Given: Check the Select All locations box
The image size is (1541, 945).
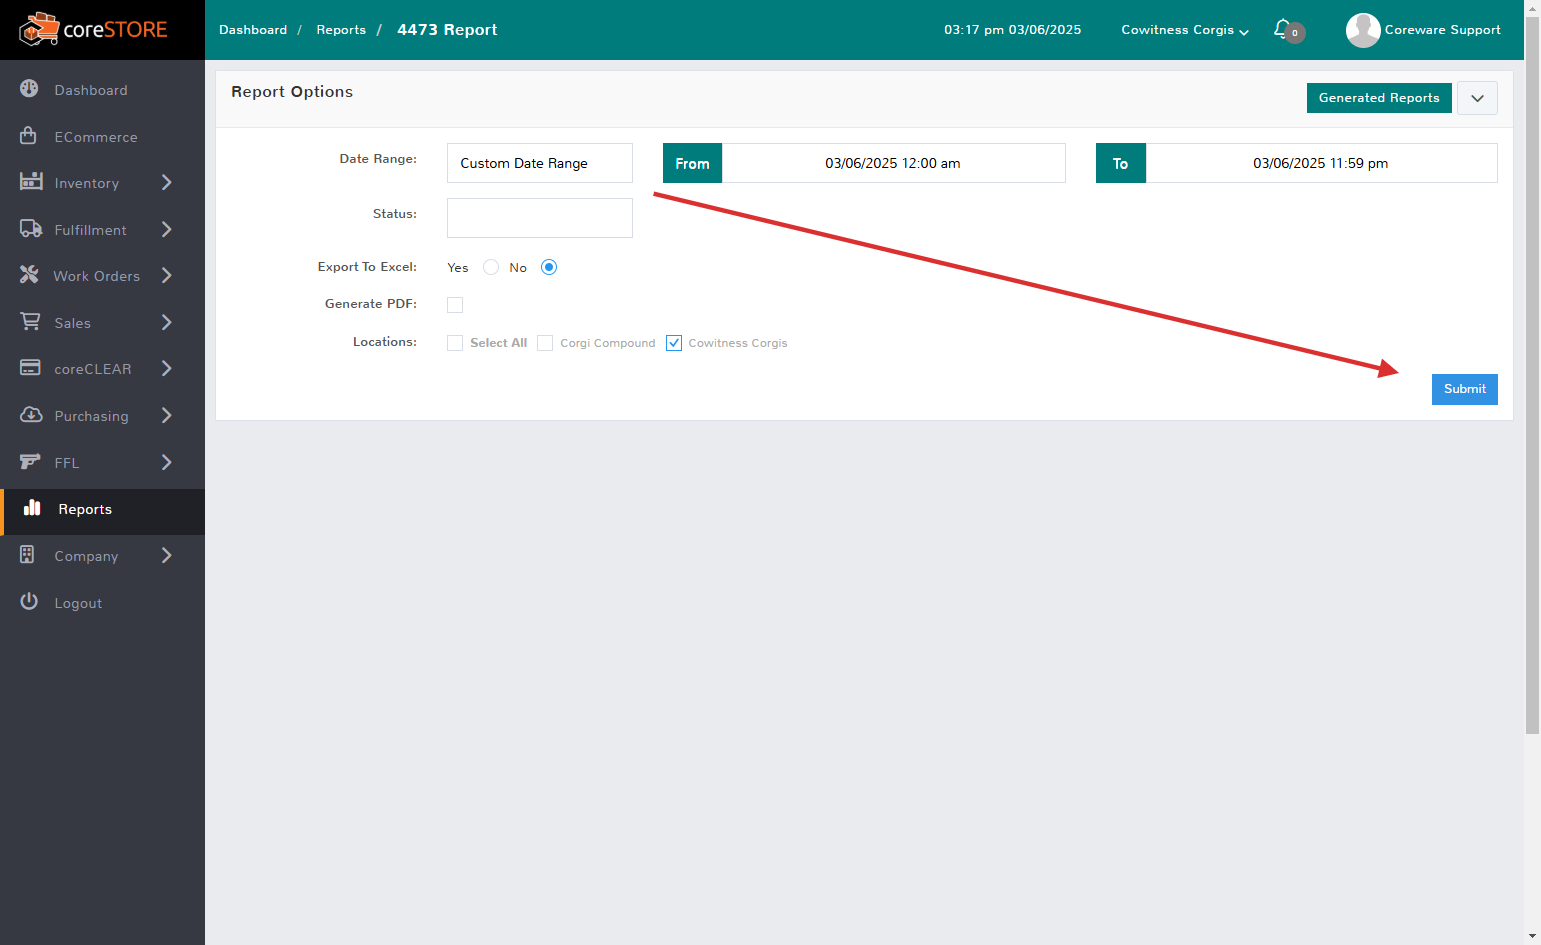Looking at the screenshot, I should [455, 343].
